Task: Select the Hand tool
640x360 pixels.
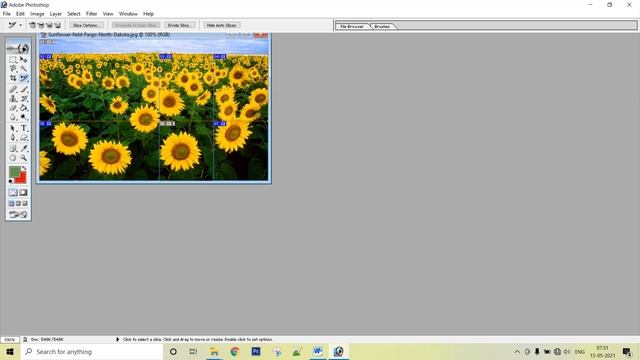Action: click(x=13, y=158)
